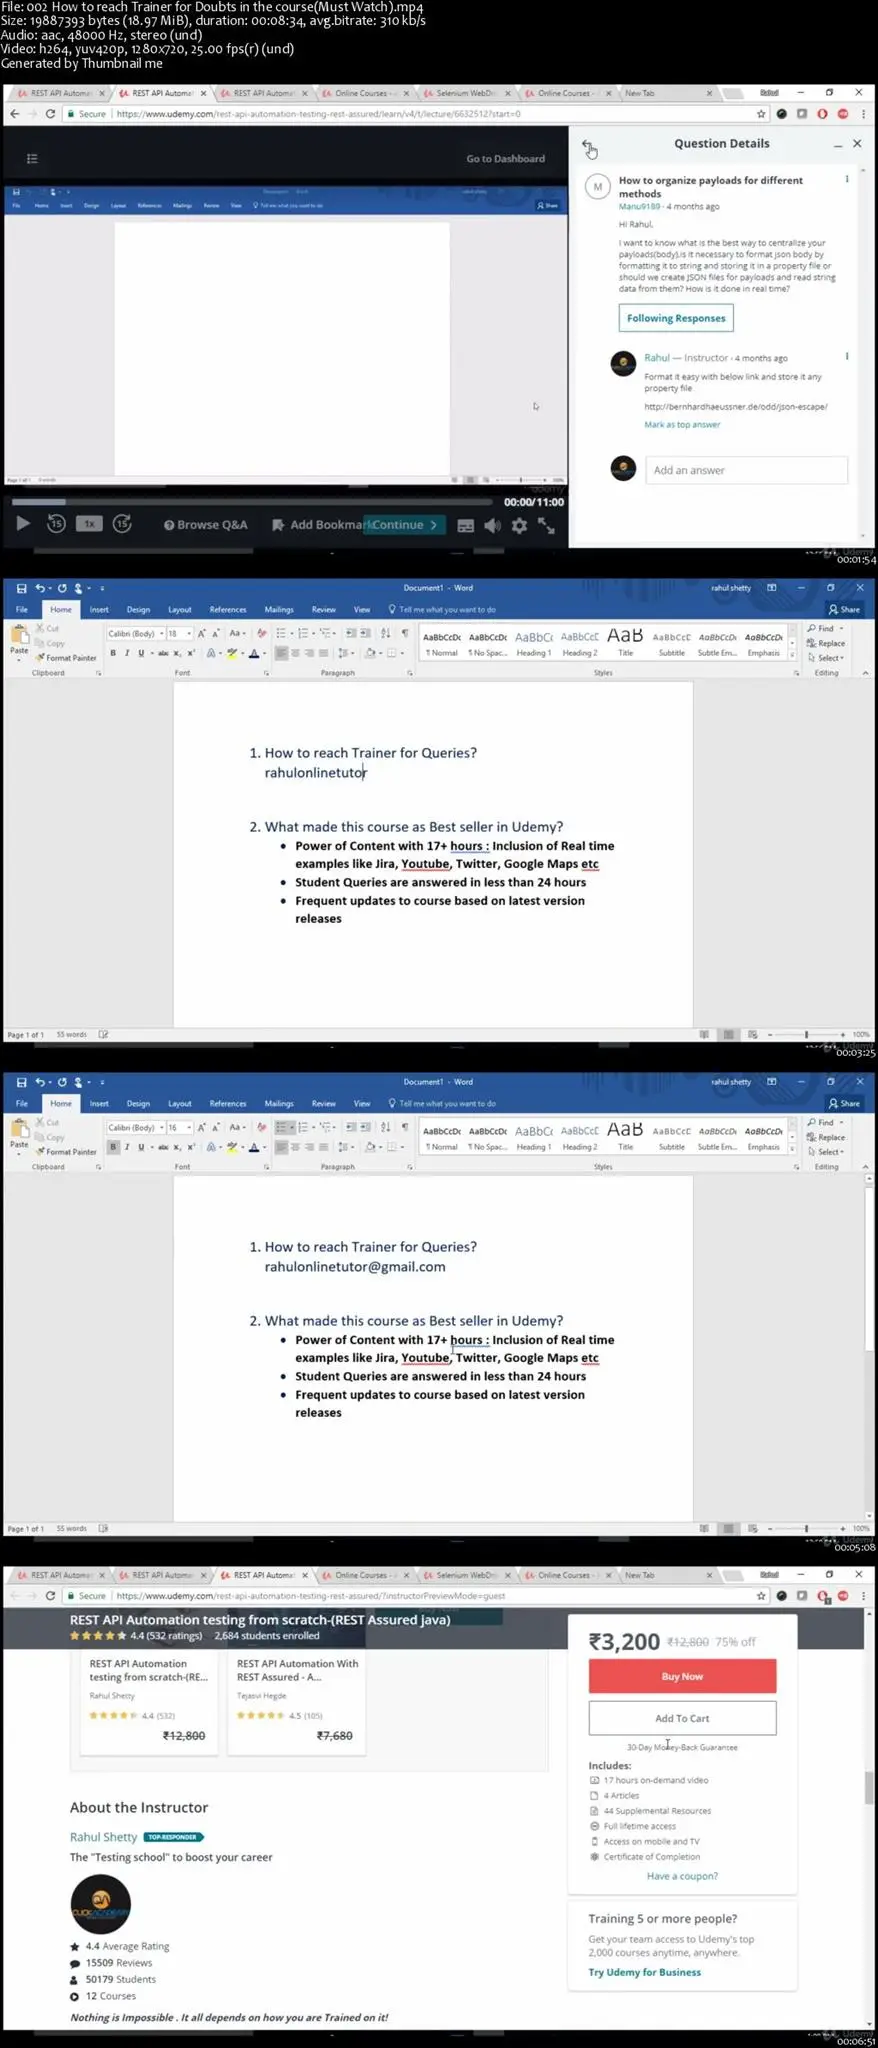The width and height of the screenshot is (878, 2048).
Task: Click the Add an answer field
Action: click(x=746, y=470)
